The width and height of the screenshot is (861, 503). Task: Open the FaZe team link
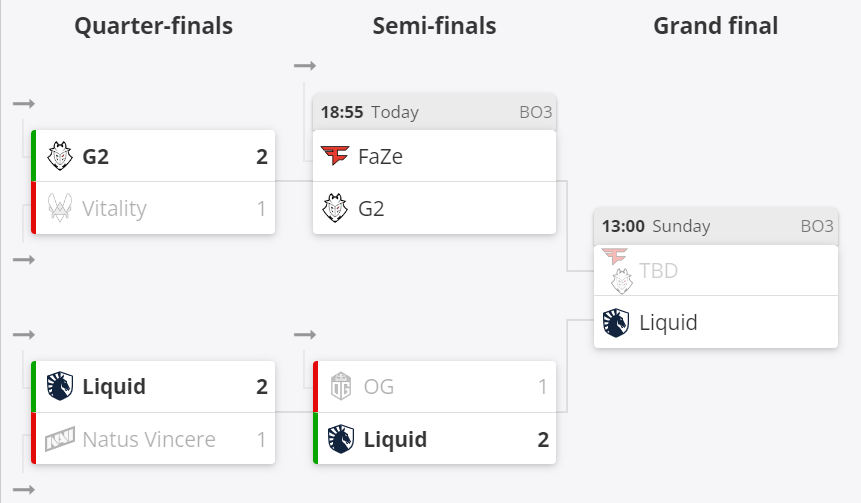[380, 156]
